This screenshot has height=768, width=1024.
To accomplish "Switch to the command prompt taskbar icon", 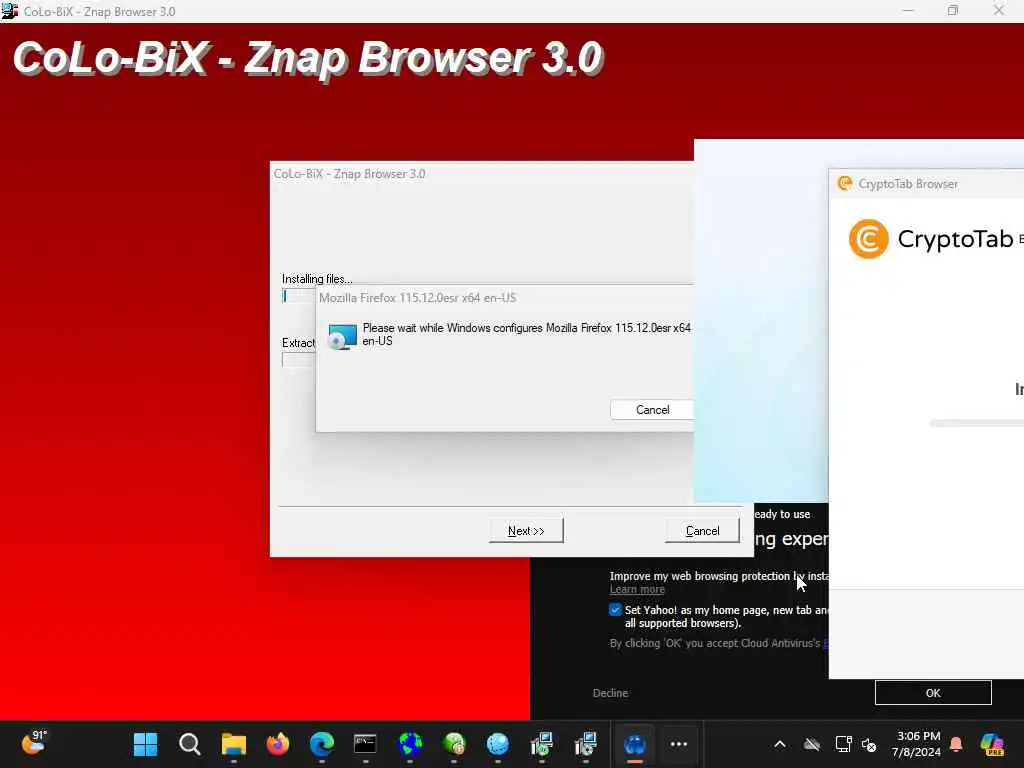I will [x=365, y=744].
